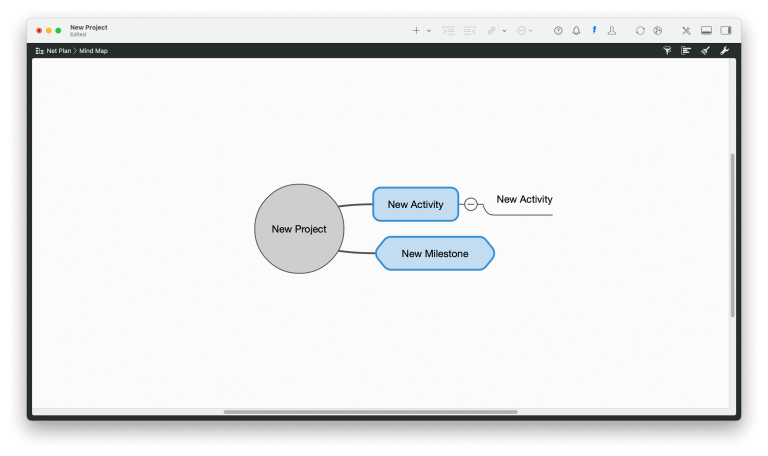Select Net Plan in the breadcrumb bar

(x=58, y=50)
